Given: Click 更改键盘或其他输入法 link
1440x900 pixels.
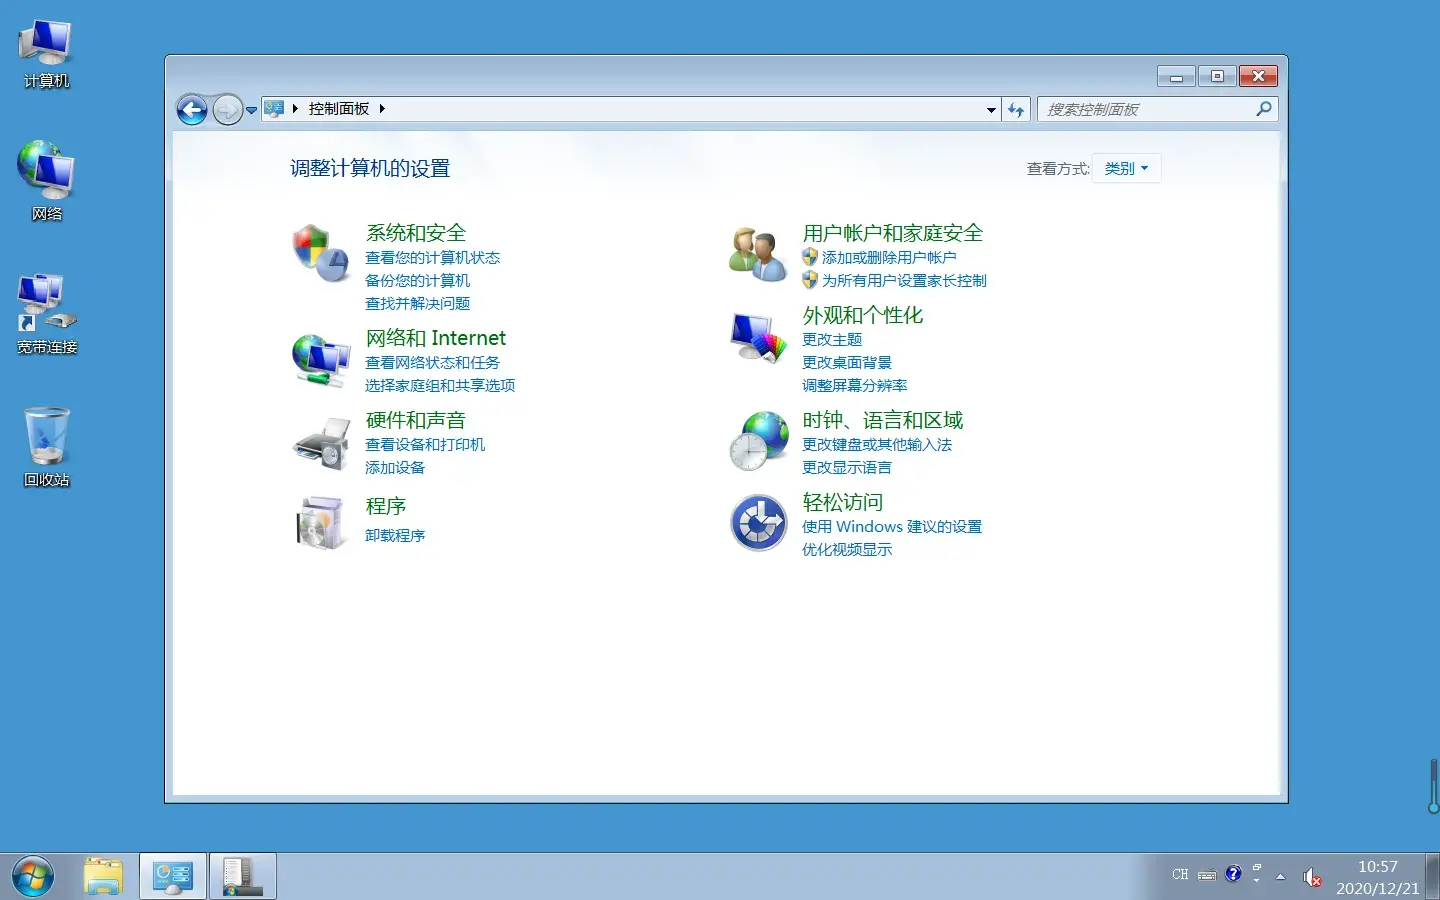Looking at the screenshot, I should (877, 445).
